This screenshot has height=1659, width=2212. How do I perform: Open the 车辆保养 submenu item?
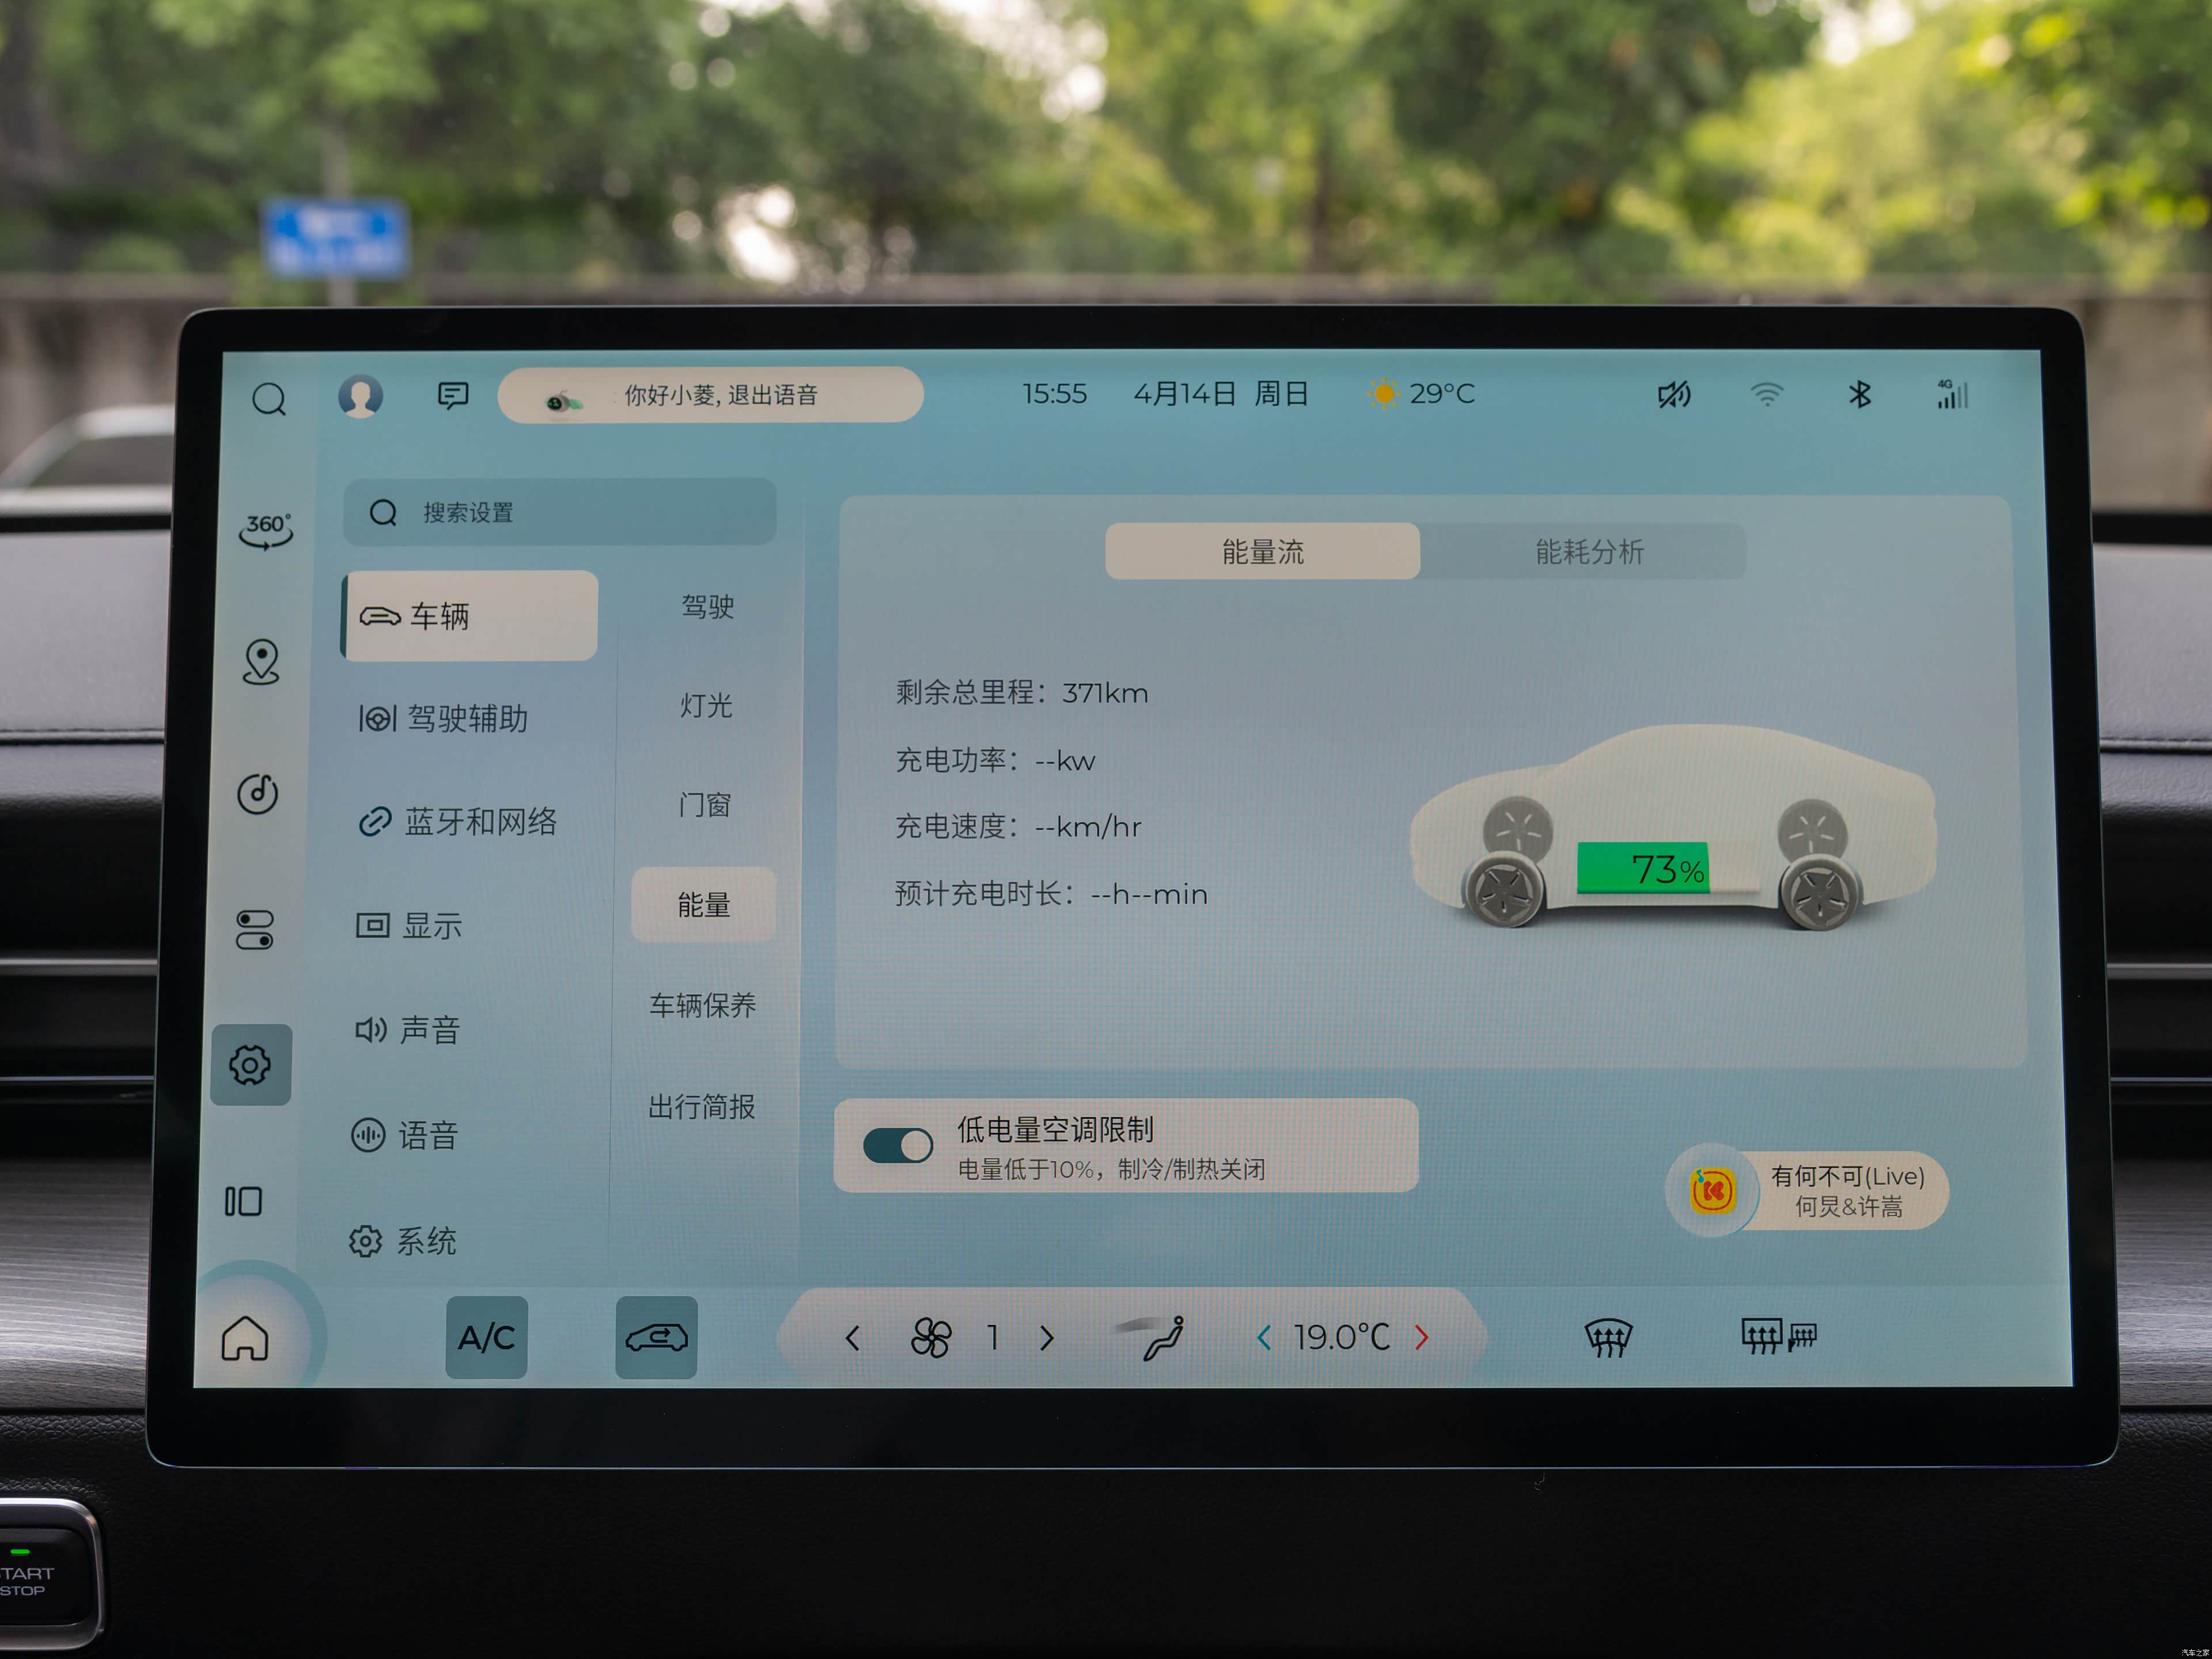point(703,1005)
